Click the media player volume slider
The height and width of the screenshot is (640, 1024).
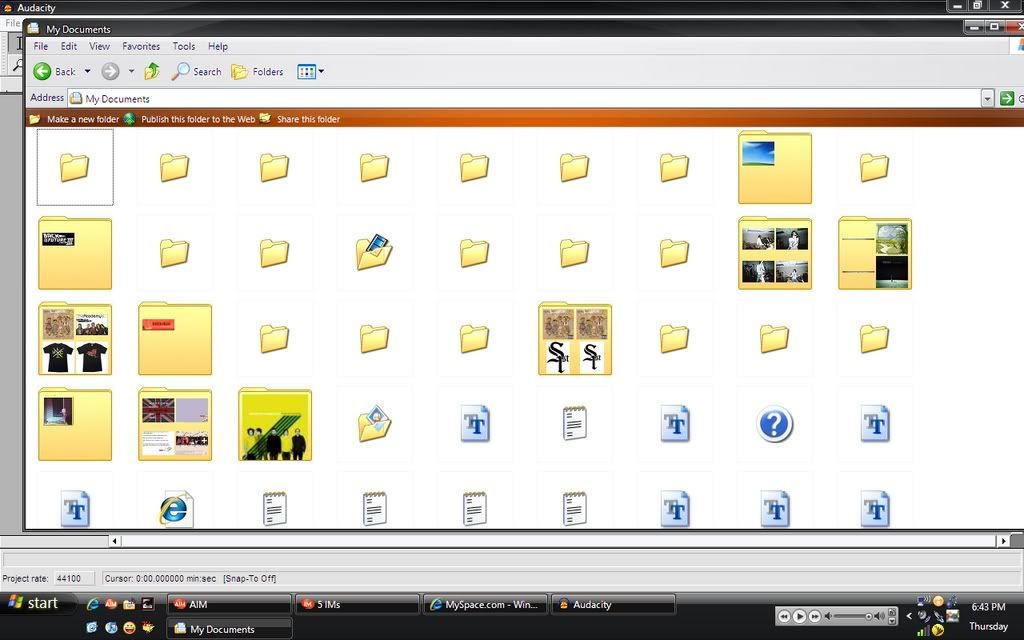pos(854,616)
